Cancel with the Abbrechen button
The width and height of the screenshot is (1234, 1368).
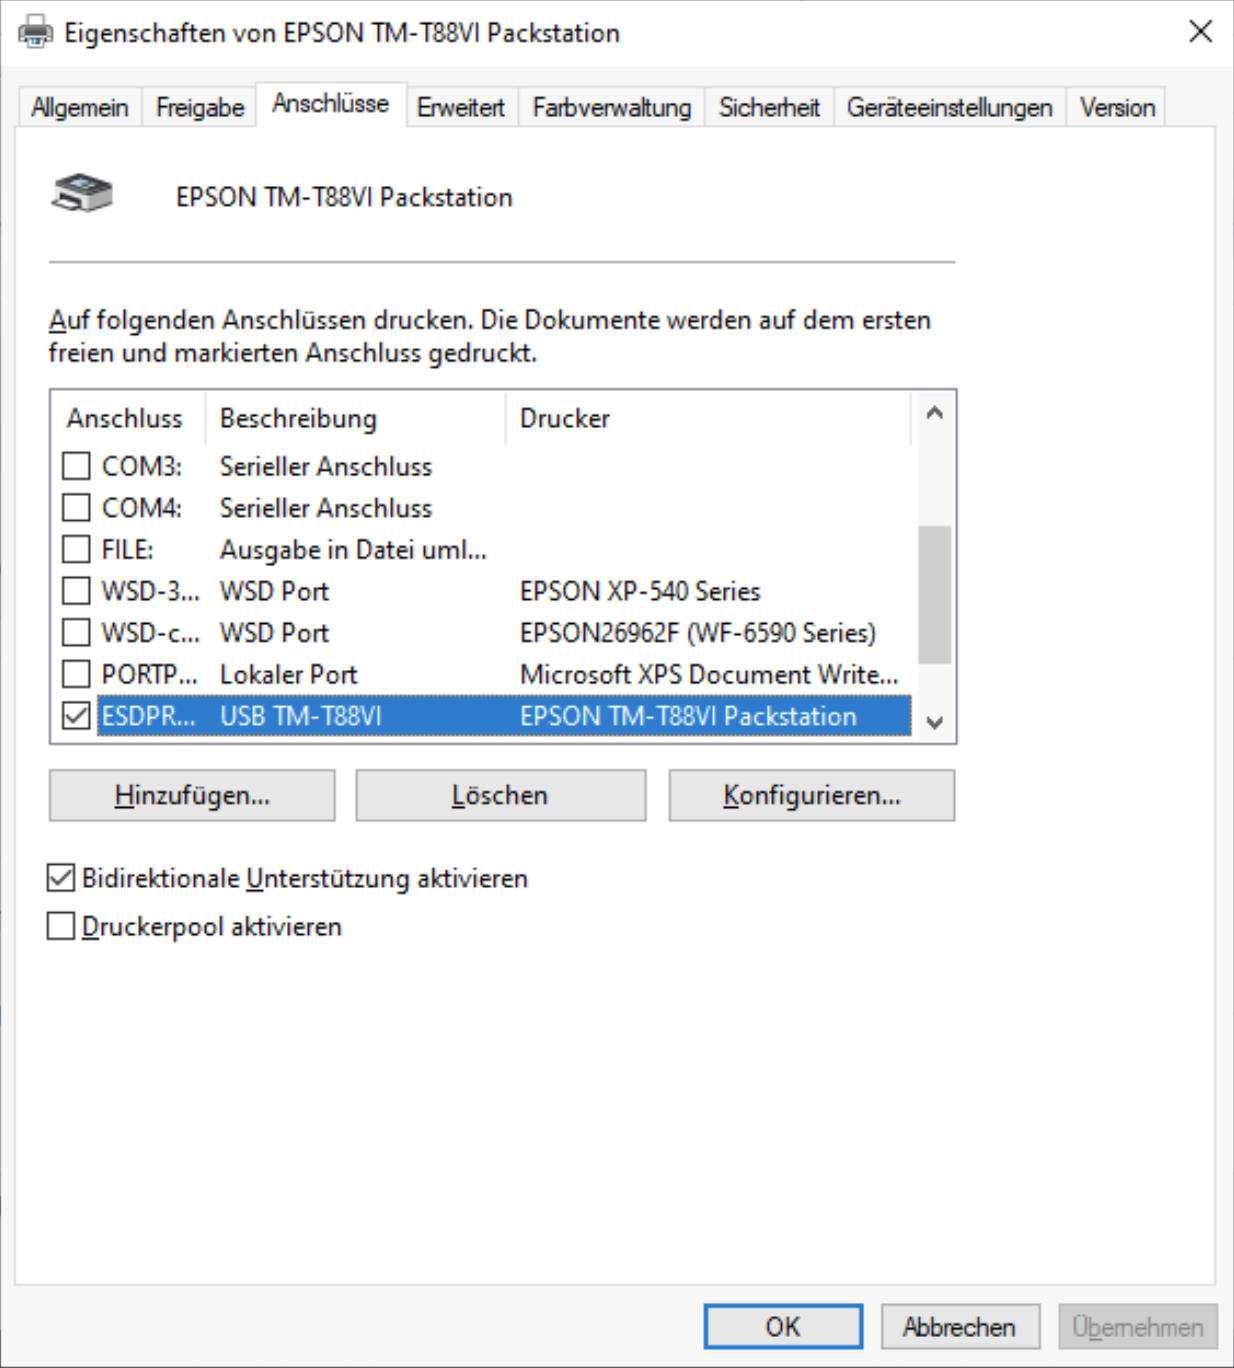[960, 1327]
